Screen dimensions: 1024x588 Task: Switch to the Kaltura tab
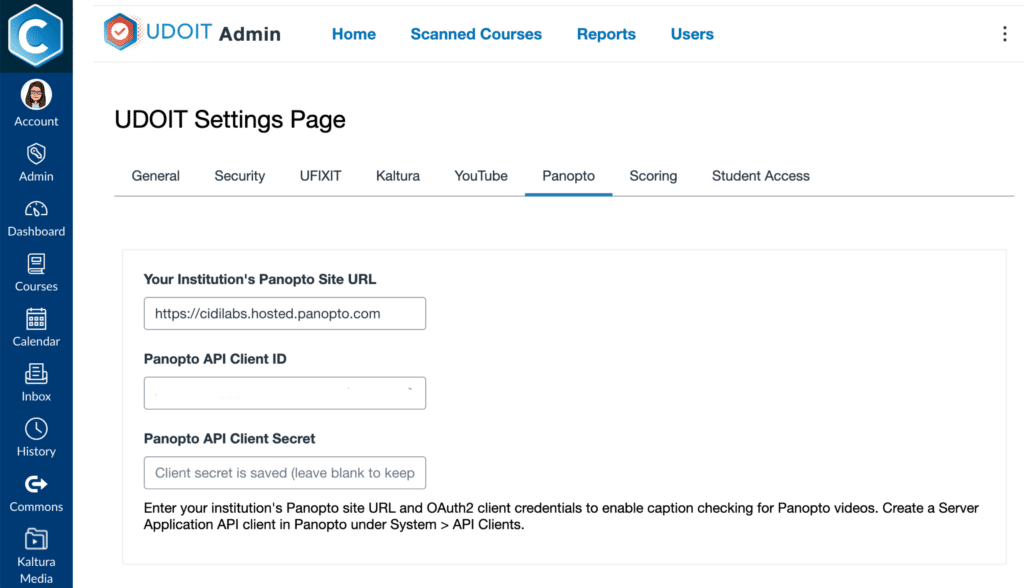tap(398, 176)
